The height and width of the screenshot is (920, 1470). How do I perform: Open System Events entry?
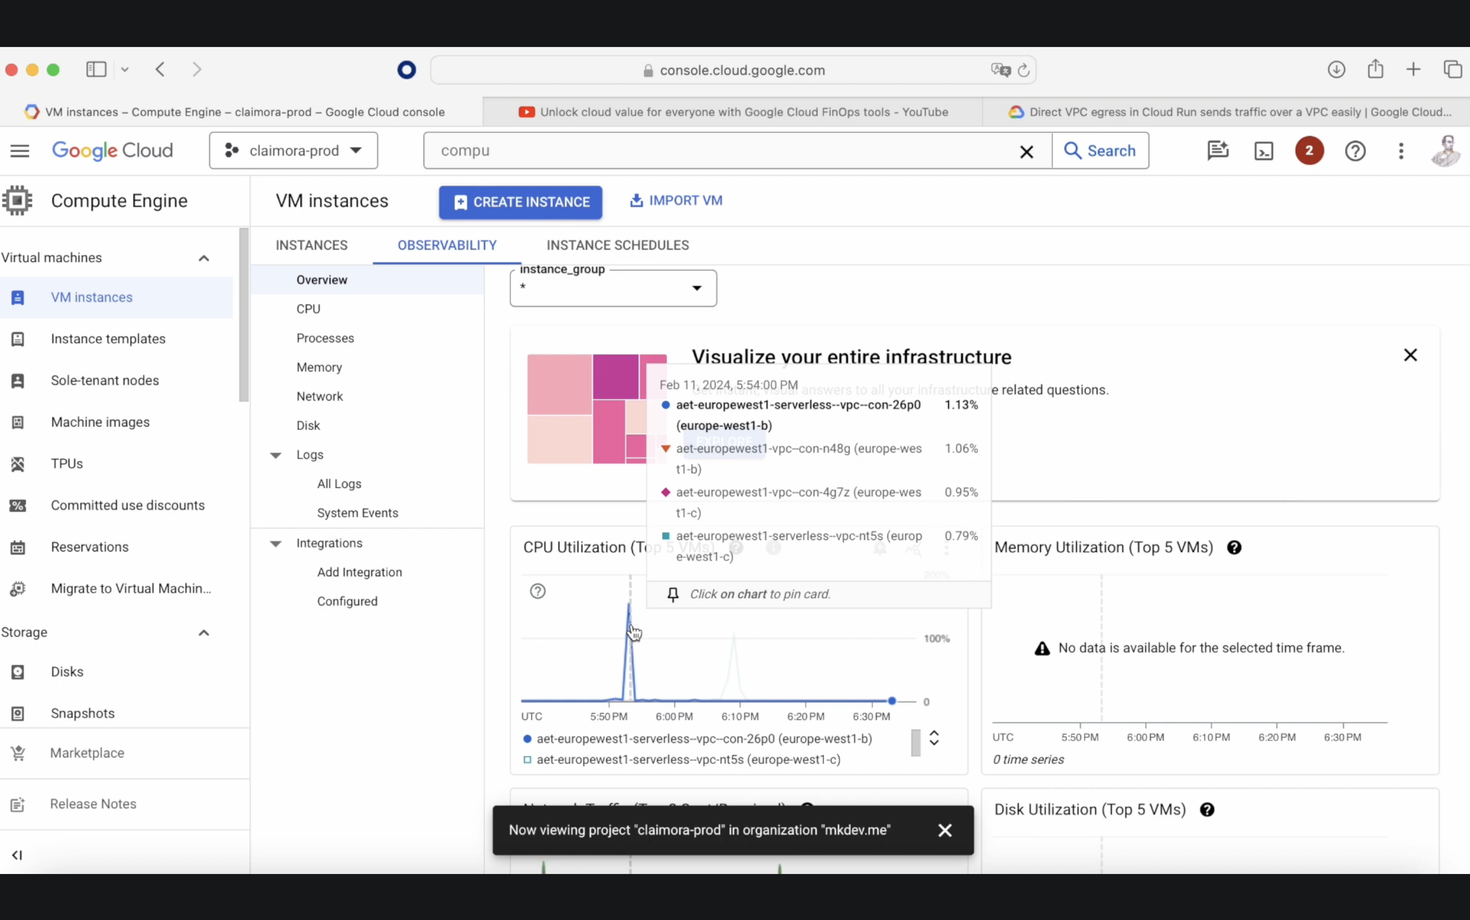tap(357, 513)
